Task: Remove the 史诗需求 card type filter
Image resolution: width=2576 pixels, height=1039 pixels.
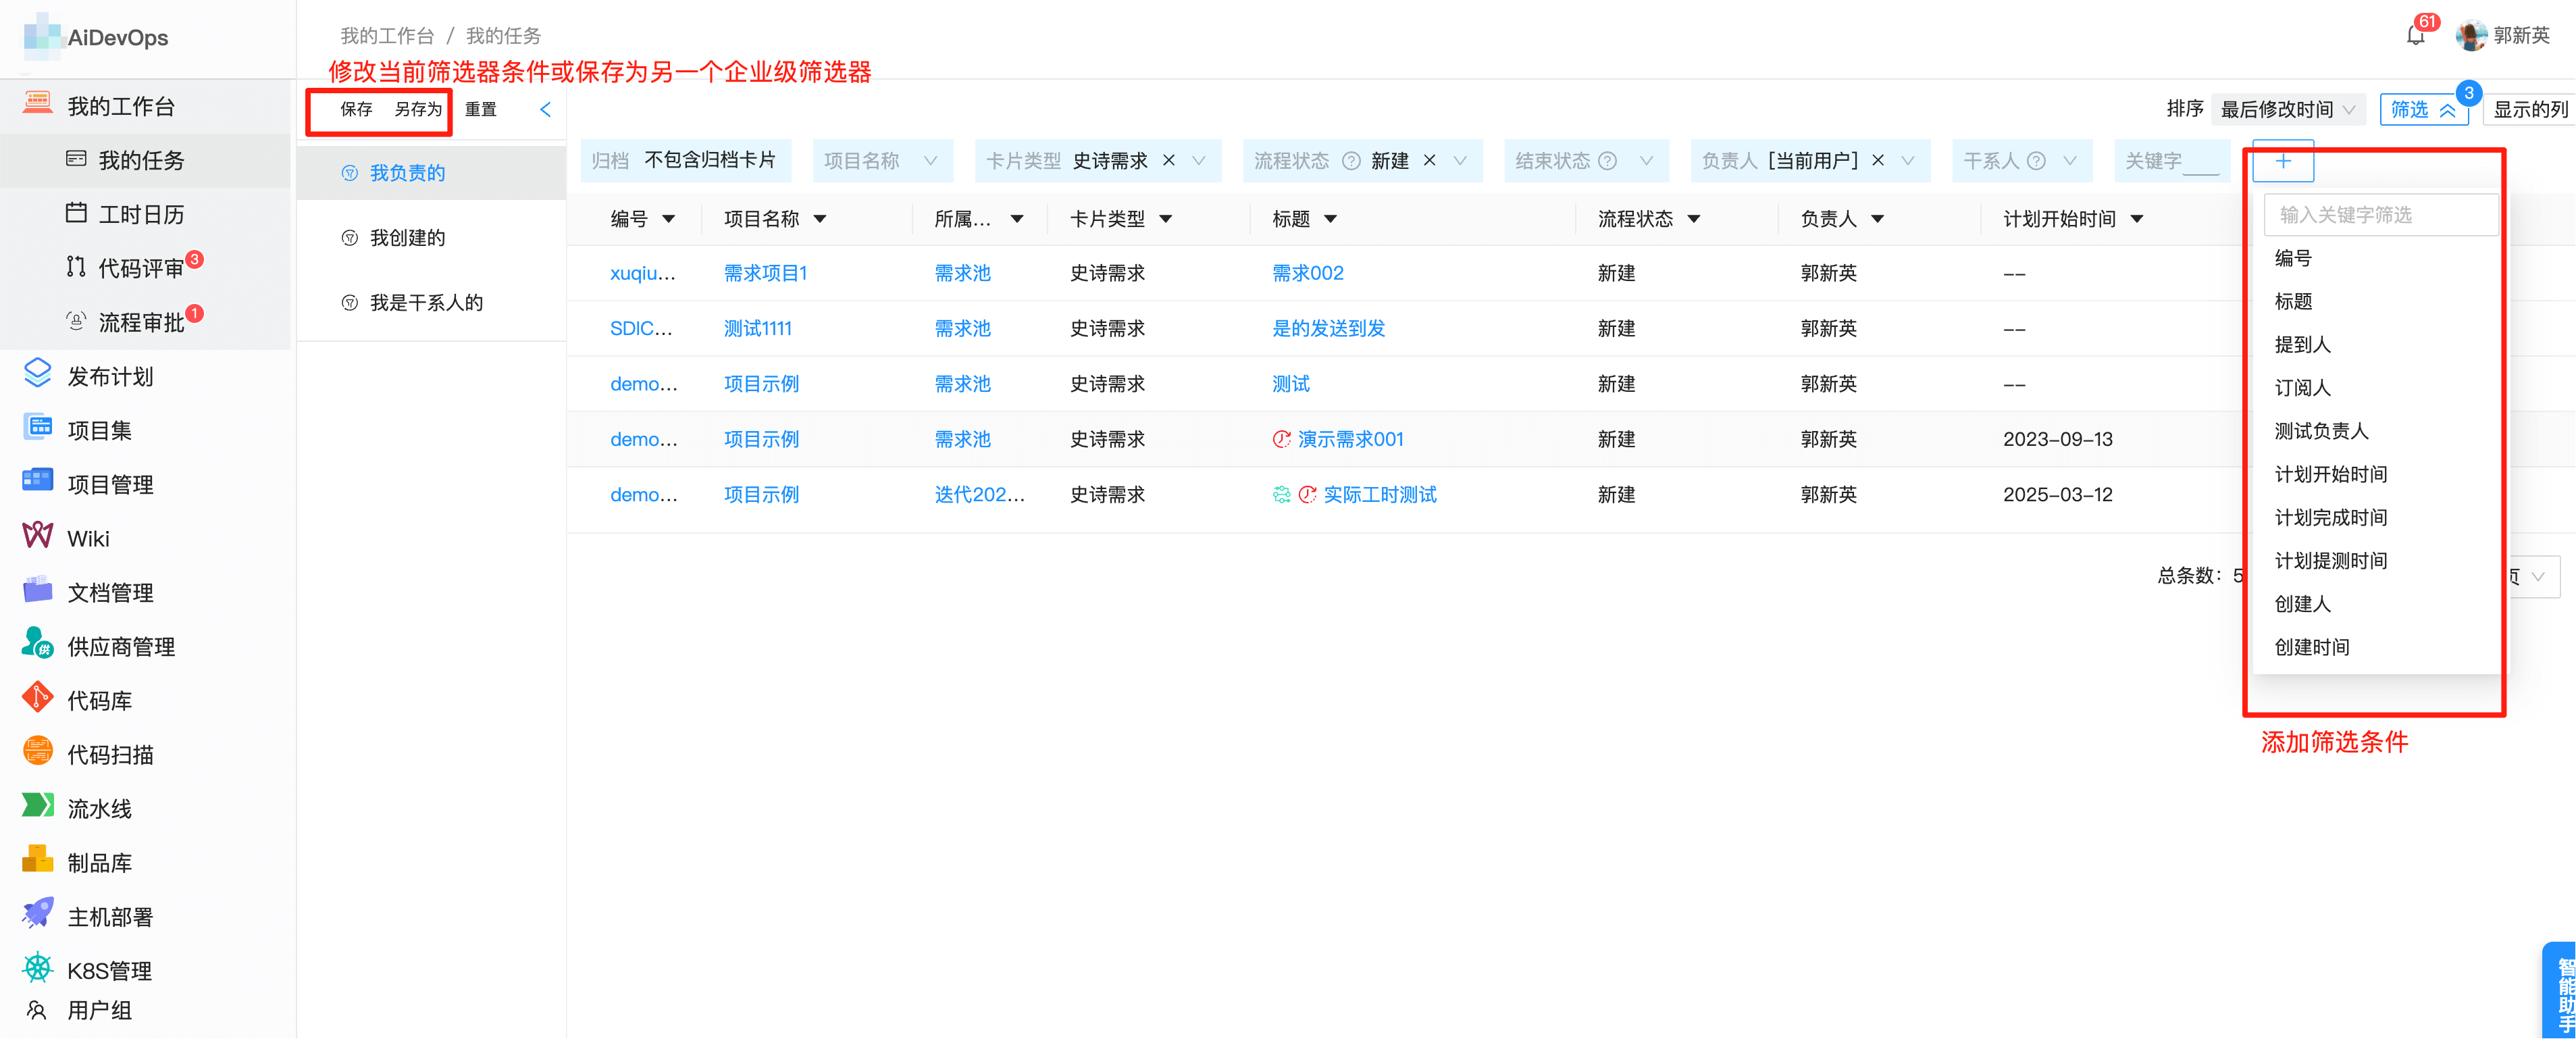Action: [1168, 160]
